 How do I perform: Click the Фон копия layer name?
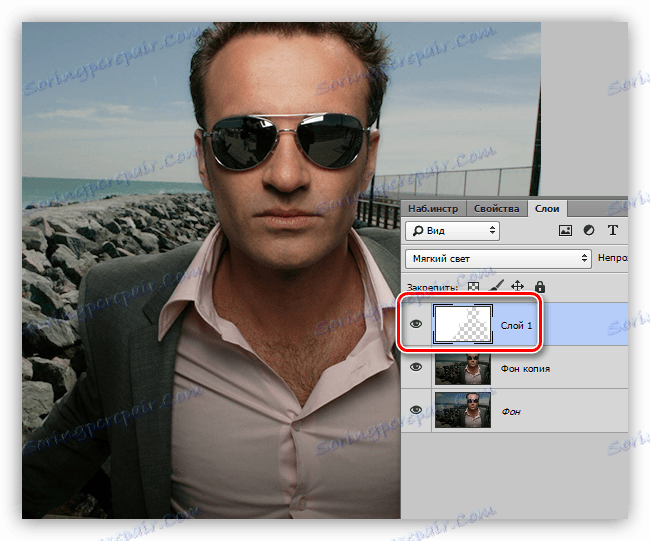tap(525, 369)
